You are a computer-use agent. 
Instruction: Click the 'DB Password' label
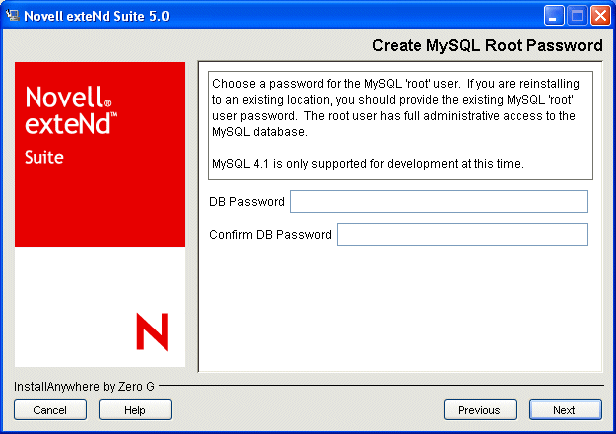247,202
